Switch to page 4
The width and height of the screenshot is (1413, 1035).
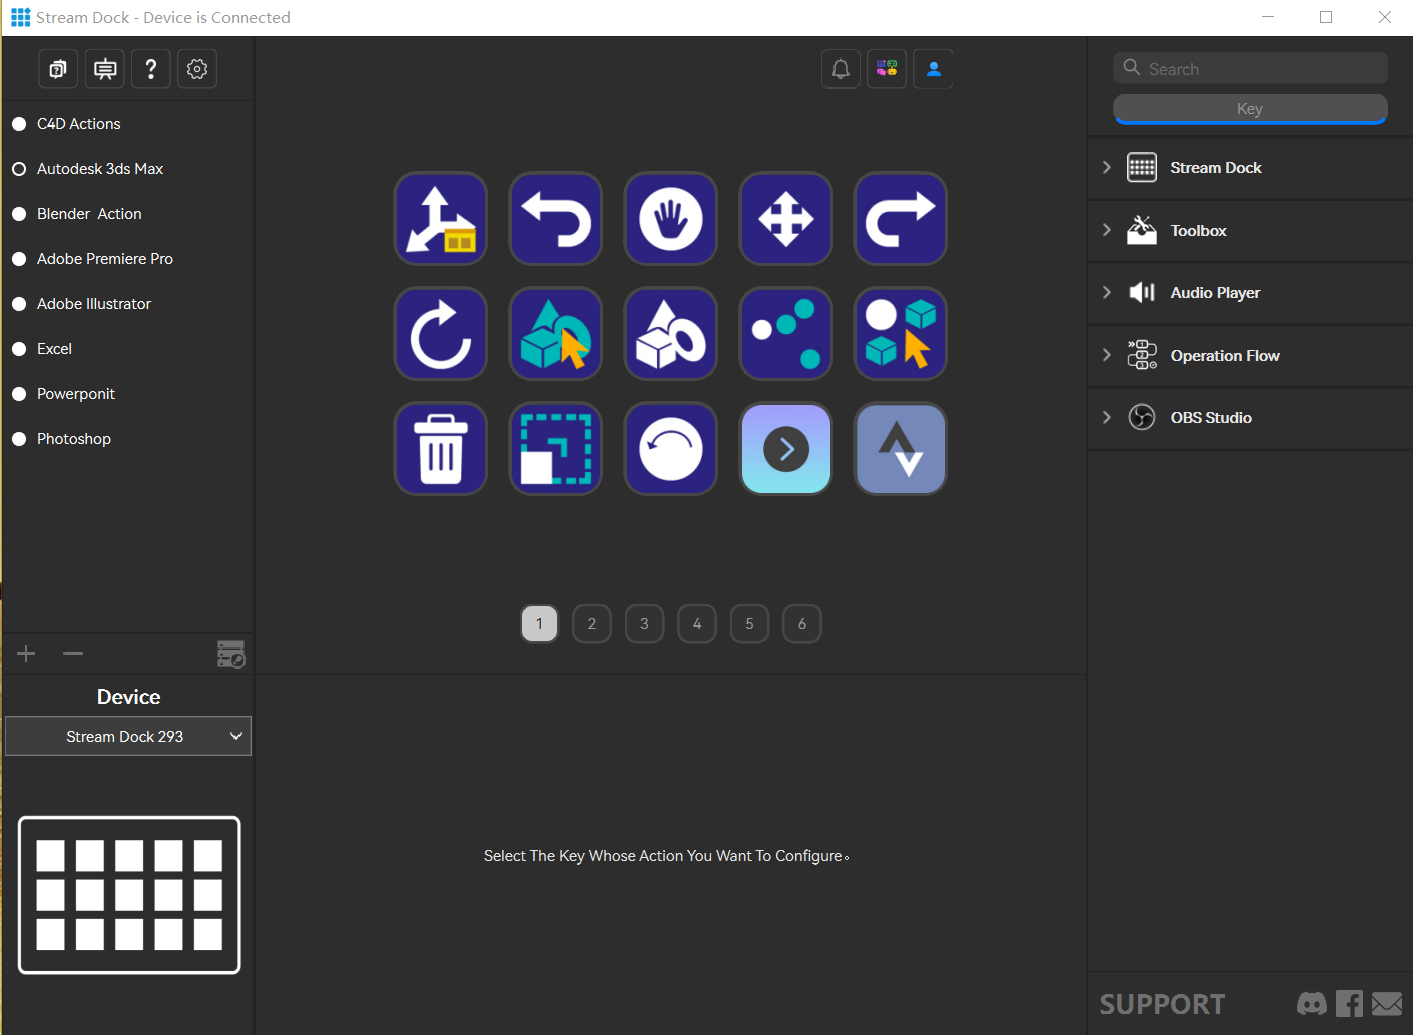point(697,624)
